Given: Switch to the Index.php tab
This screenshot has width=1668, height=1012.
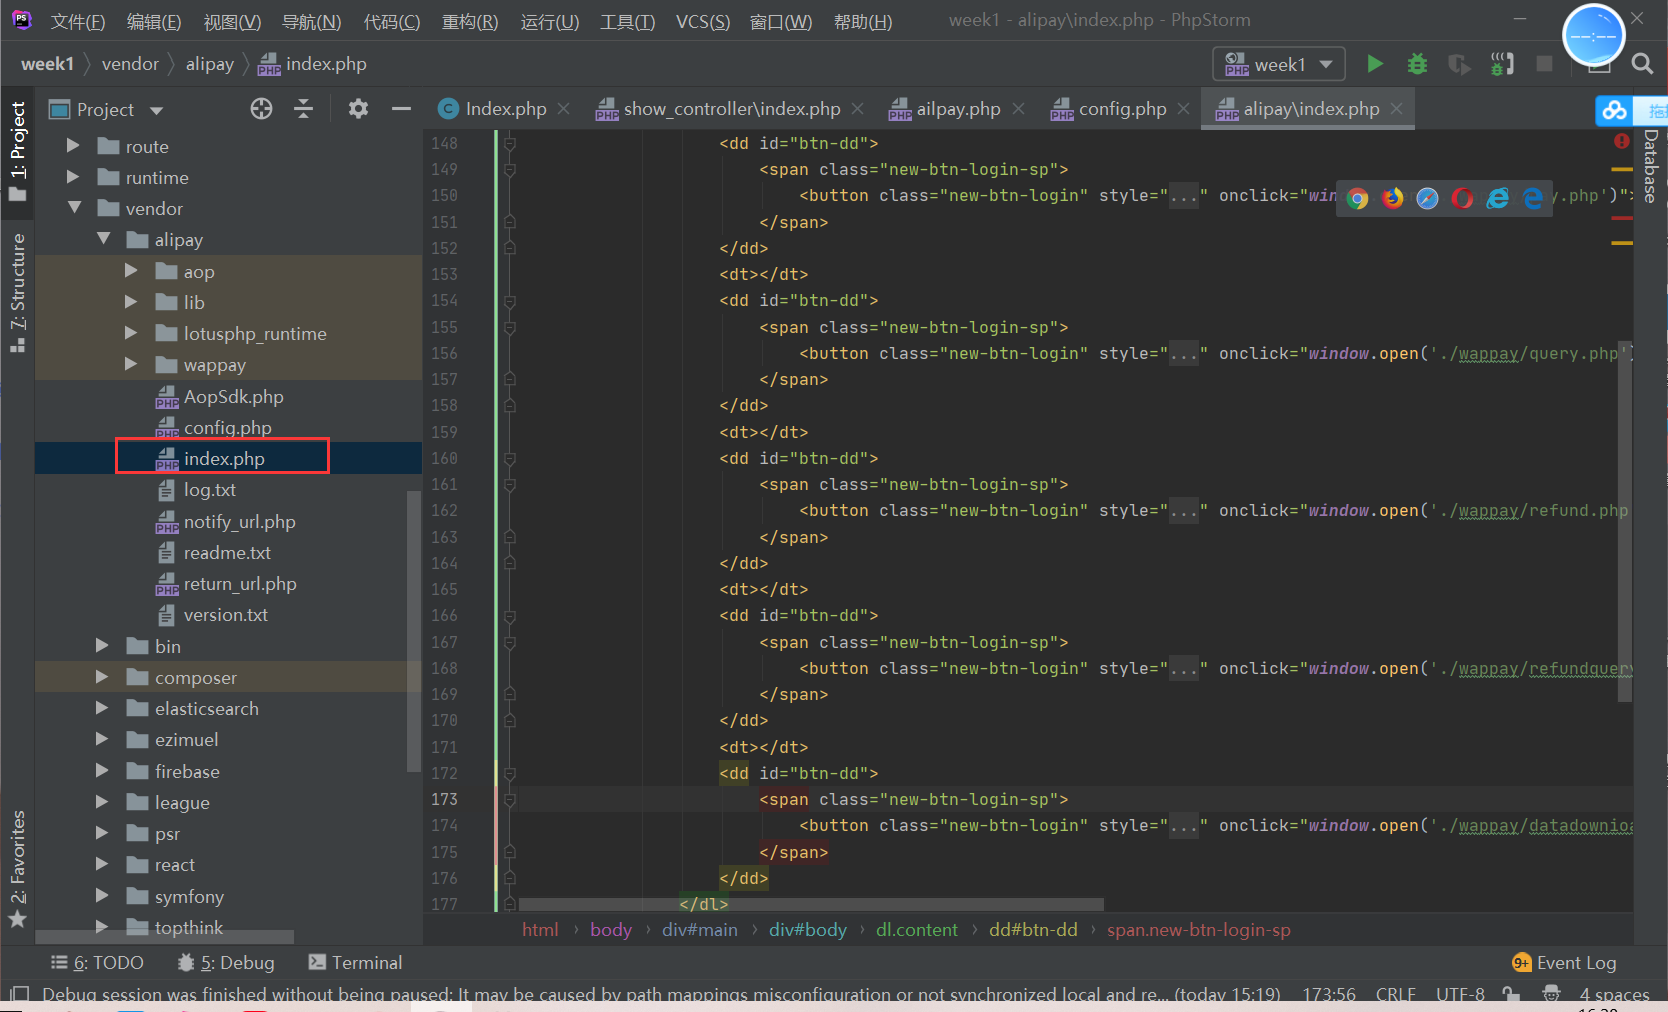Looking at the screenshot, I should point(505,108).
